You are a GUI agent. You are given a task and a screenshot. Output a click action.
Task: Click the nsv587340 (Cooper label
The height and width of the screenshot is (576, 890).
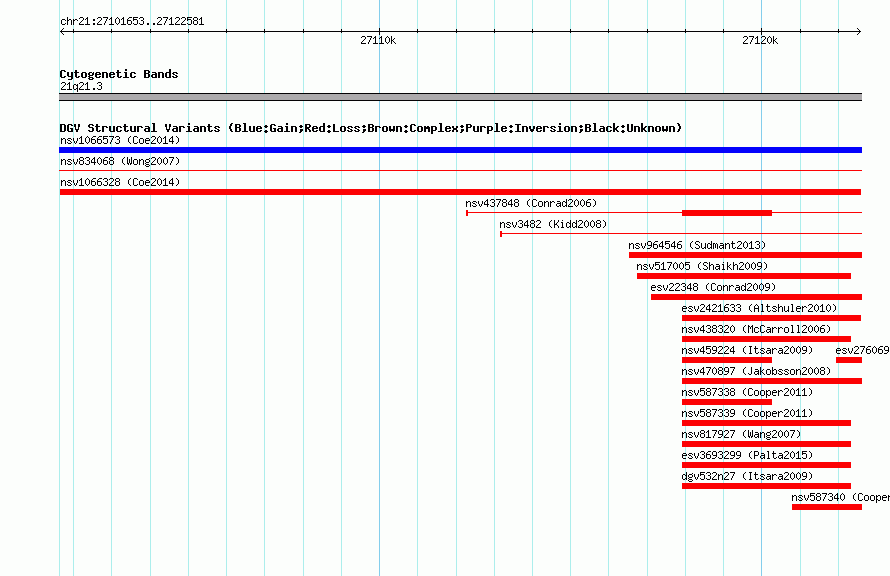(841, 497)
